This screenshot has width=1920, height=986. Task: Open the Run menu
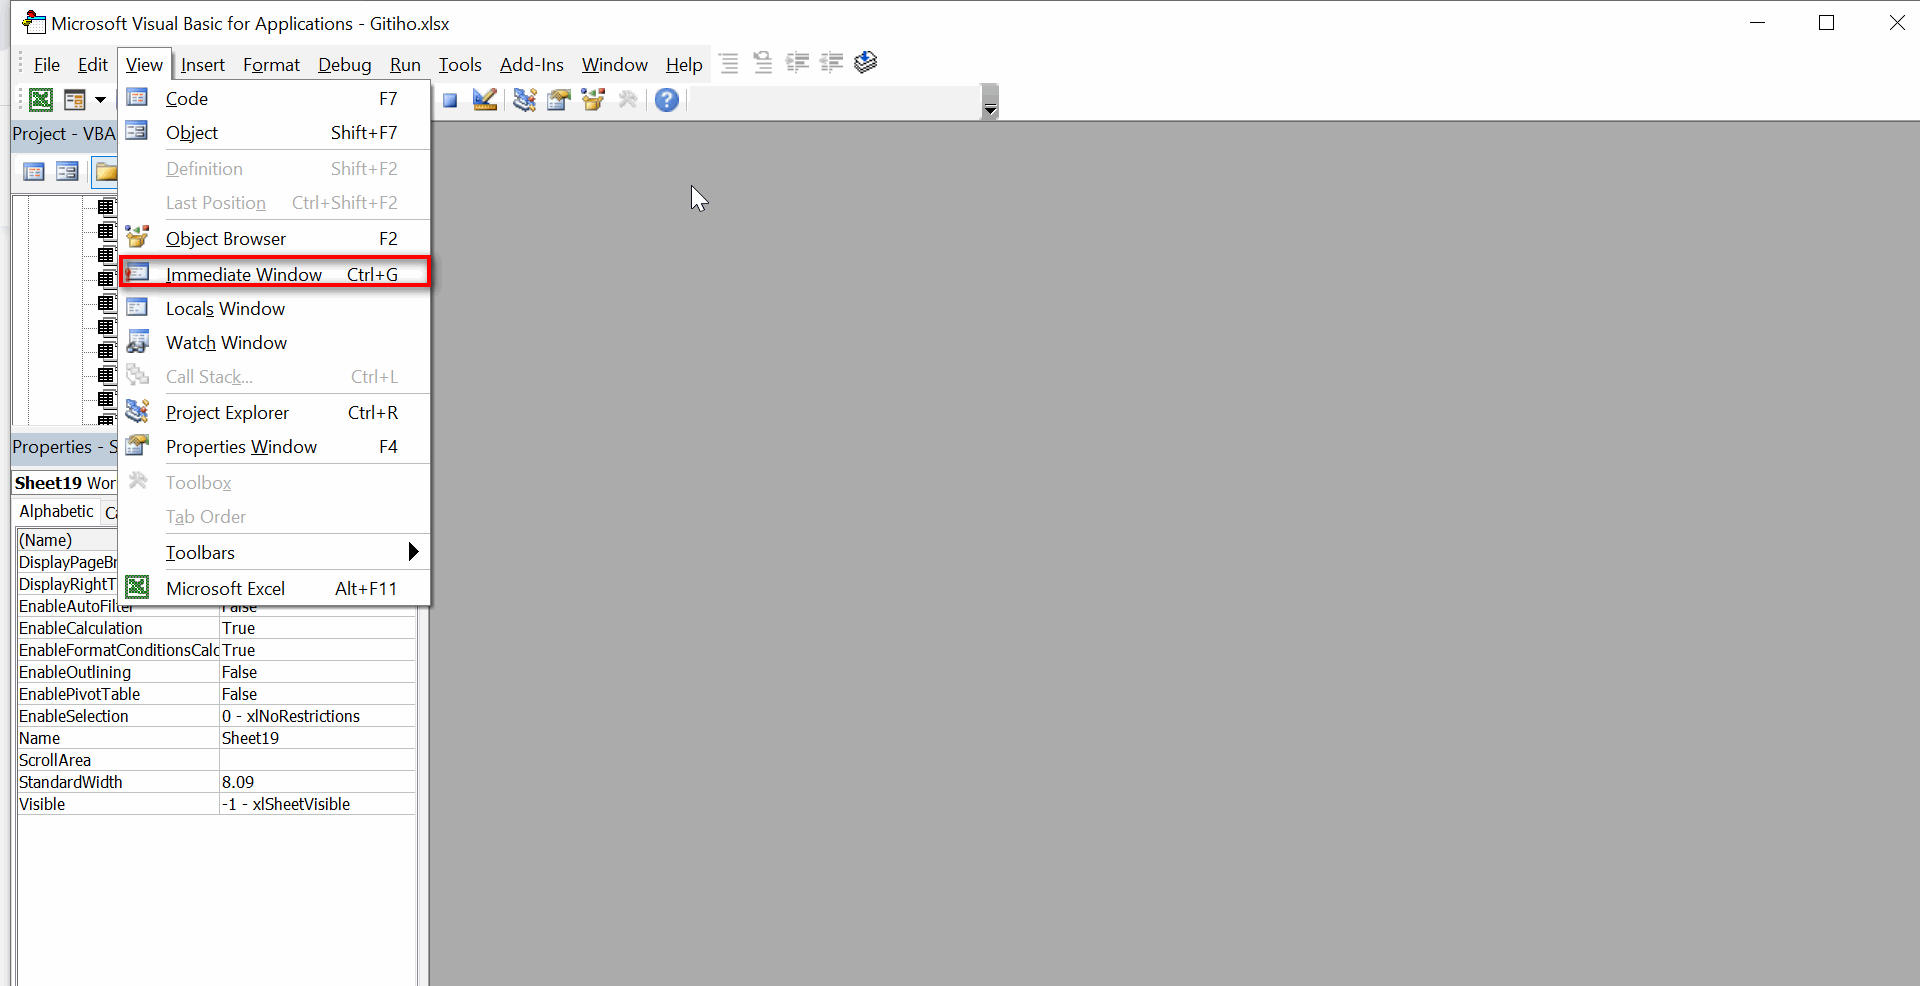(x=405, y=65)
